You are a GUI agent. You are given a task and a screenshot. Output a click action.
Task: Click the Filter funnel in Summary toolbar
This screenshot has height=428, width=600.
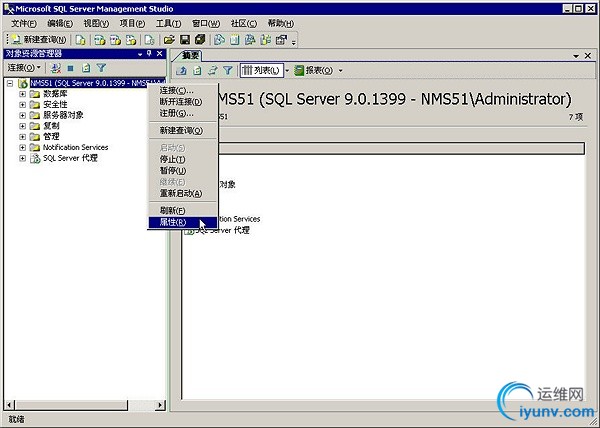coord(228,70)
